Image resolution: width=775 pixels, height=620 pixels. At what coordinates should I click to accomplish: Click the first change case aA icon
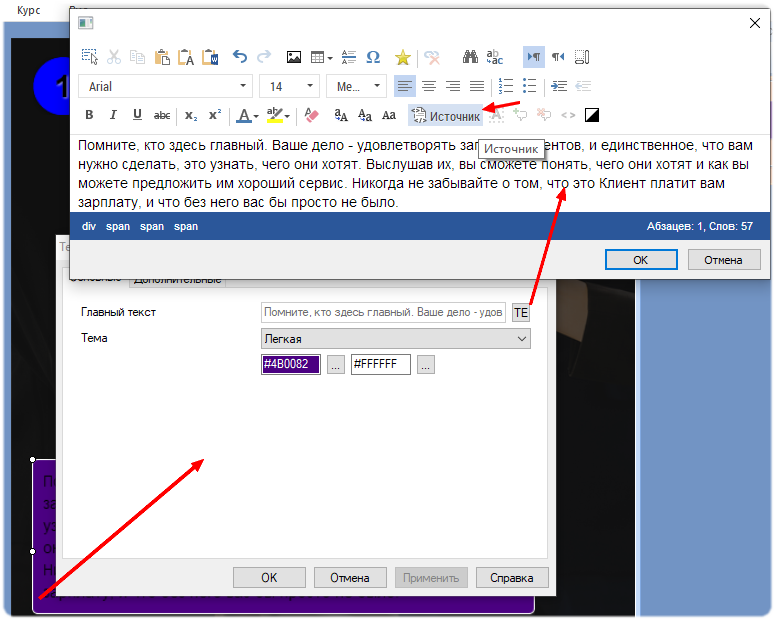pos(341,115)
